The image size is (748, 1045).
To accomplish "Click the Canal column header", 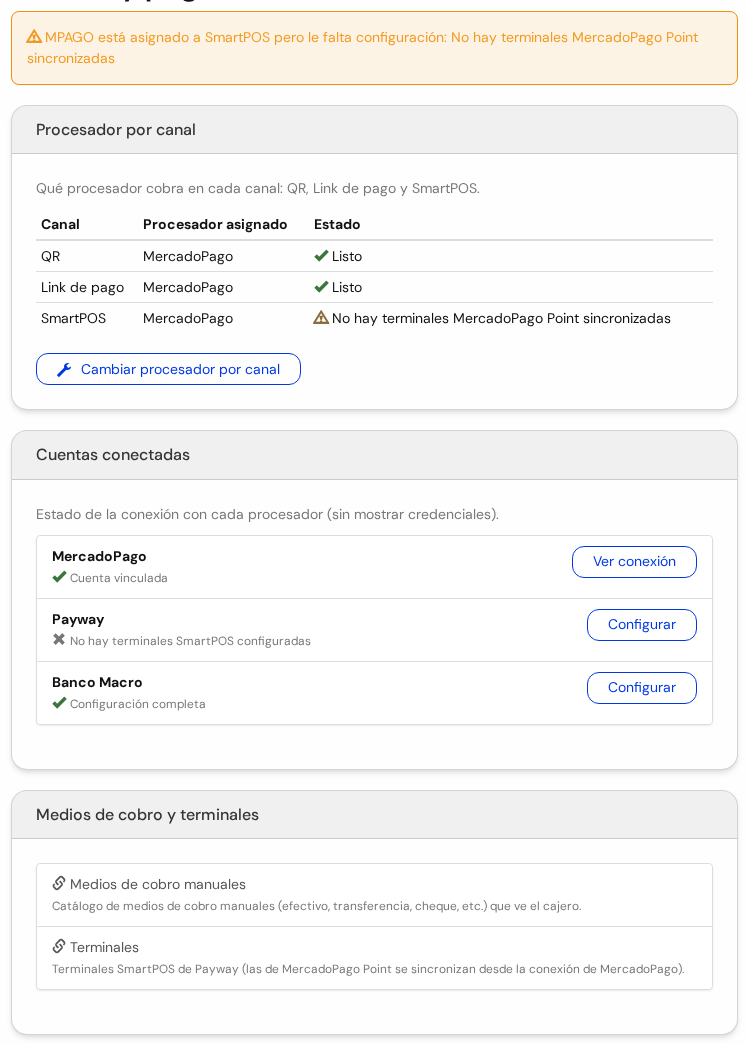I will 60,225.
